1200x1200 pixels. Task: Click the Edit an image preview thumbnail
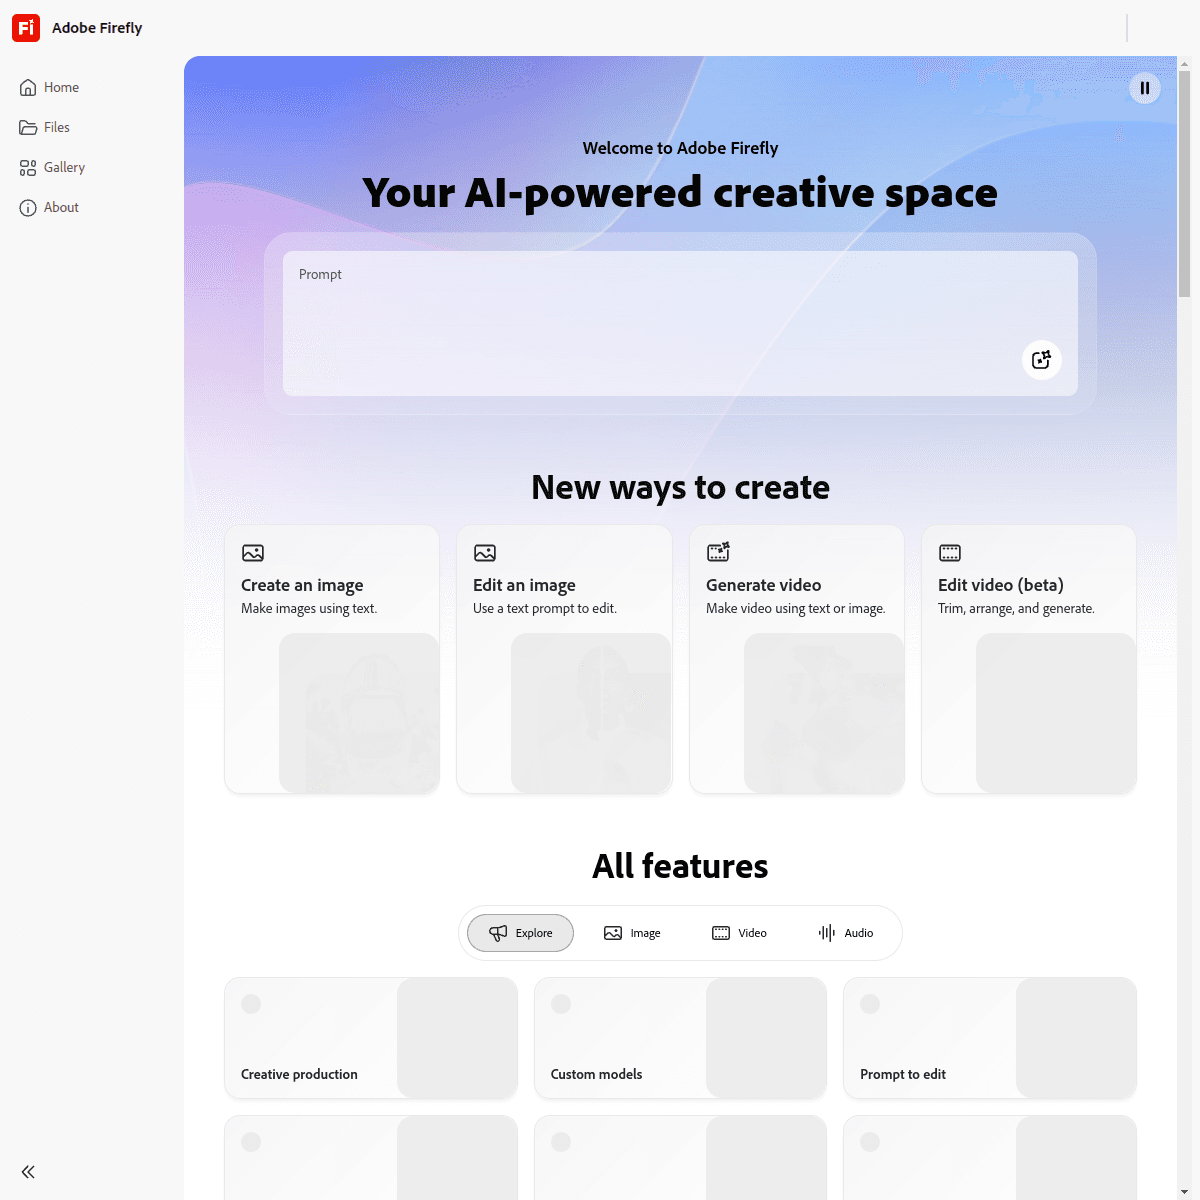591,713
